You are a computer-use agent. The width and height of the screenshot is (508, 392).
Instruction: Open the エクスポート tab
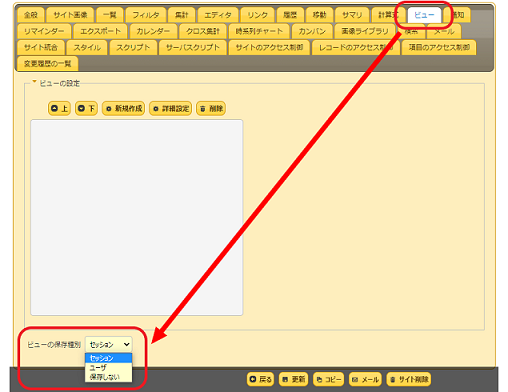point(100,31)
